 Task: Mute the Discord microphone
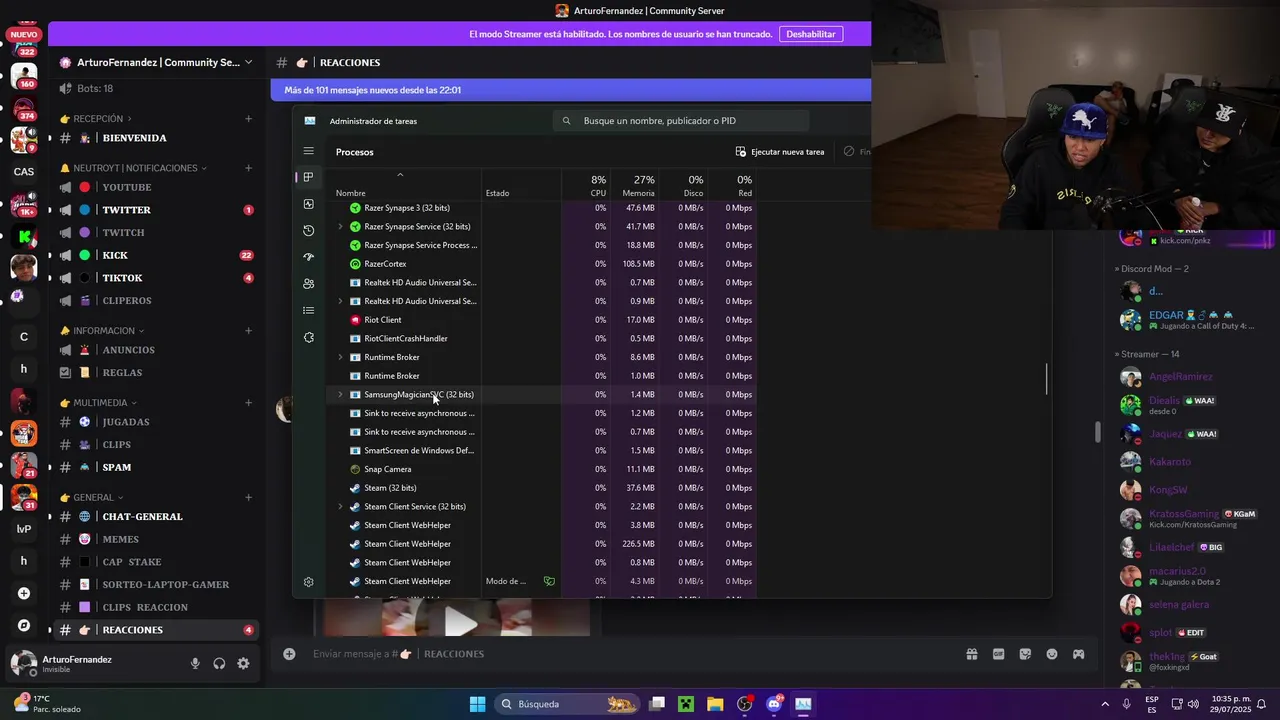[x=195, y=664]
